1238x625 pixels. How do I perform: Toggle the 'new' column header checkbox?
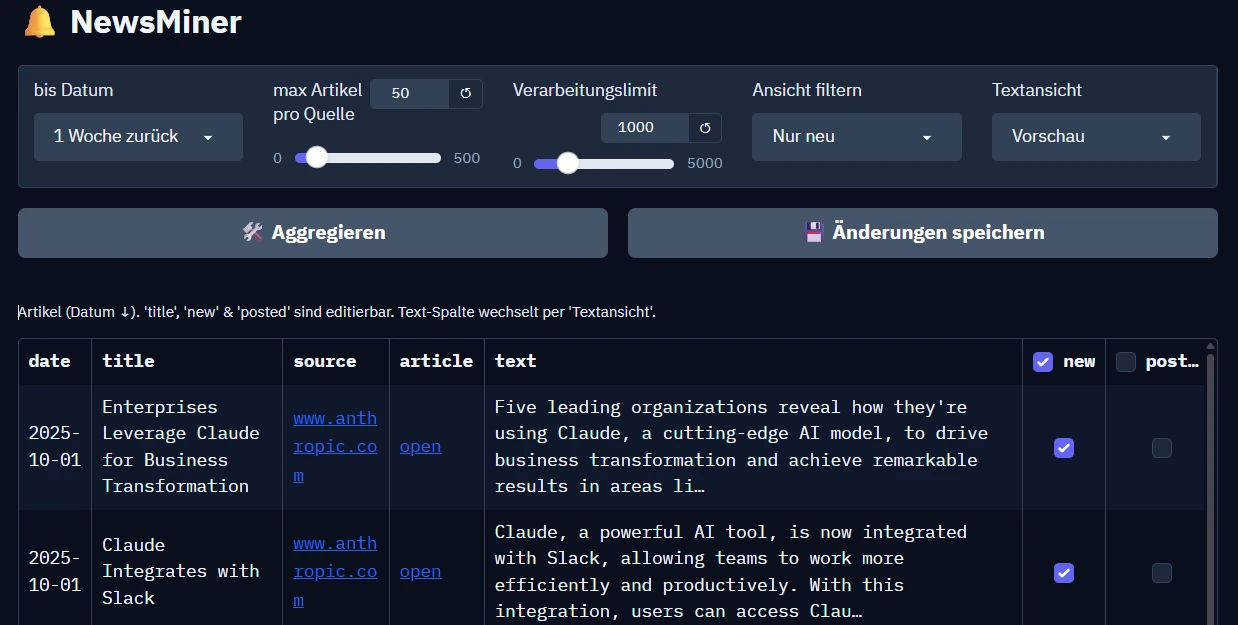point(1043,362)
